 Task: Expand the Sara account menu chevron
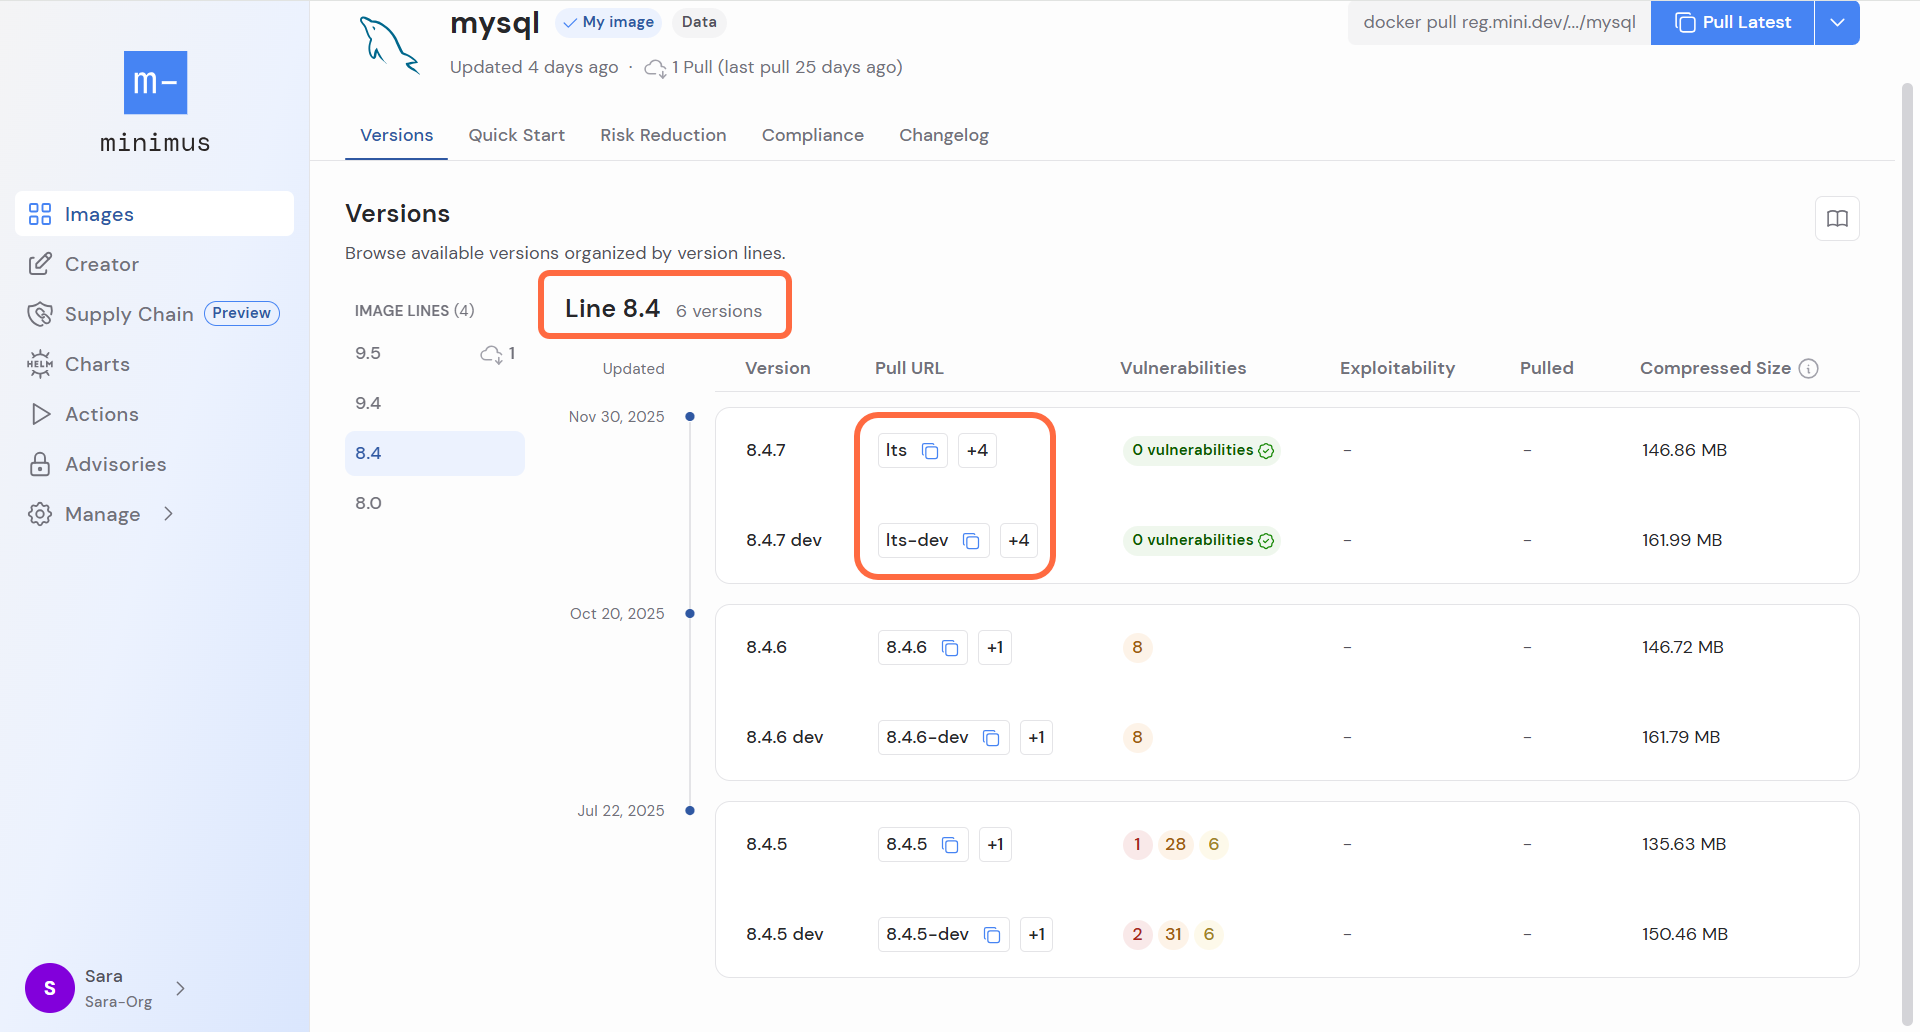(x=180, y=988)
